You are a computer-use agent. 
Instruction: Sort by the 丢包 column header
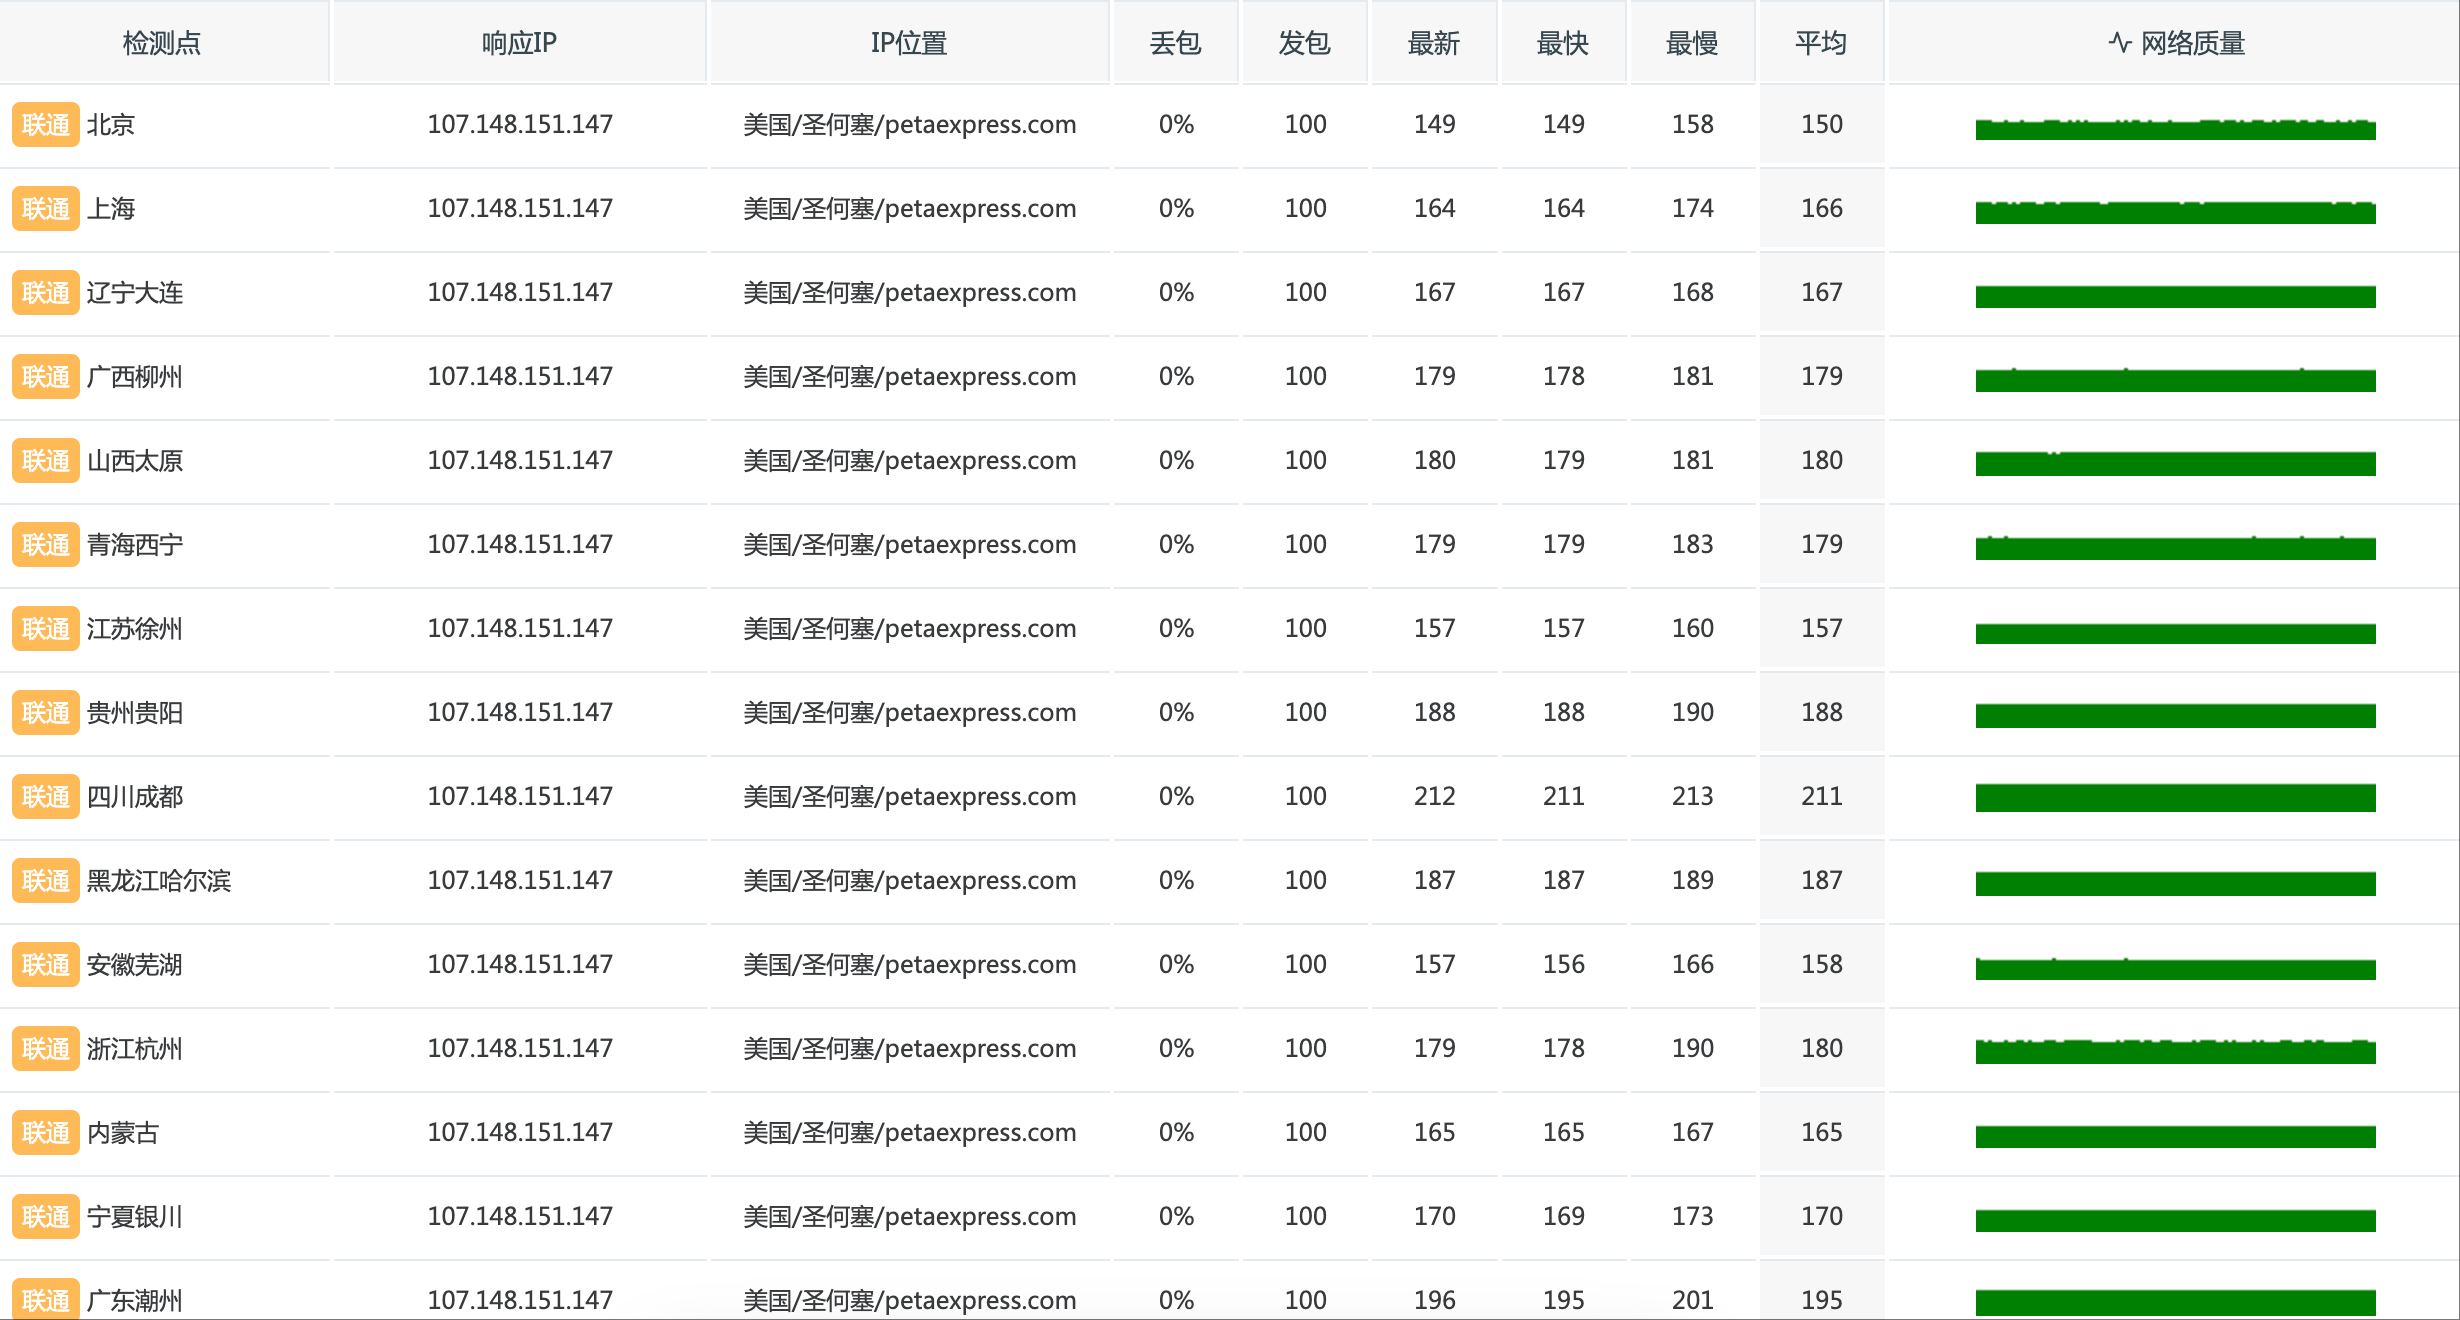1176,43
